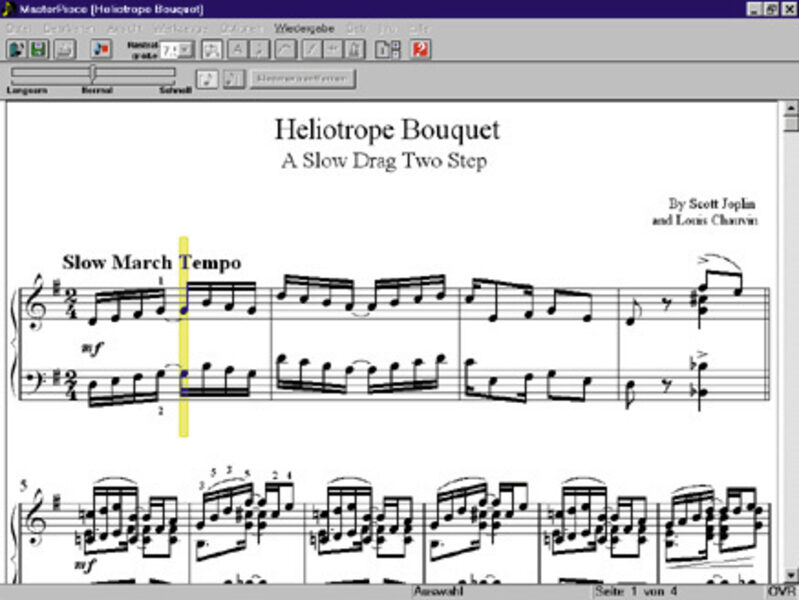799x600 pixels.
Task: Click the OVR indicator in status bar
Action: (x=782, y=591)
